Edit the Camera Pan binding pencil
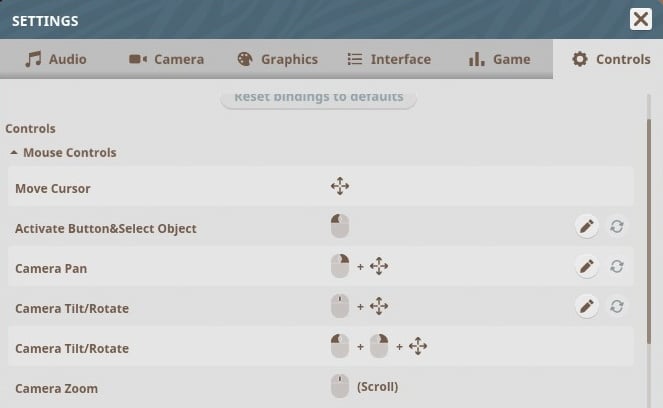This screenshot has height=408, width=663. click(x=587, y=267)
